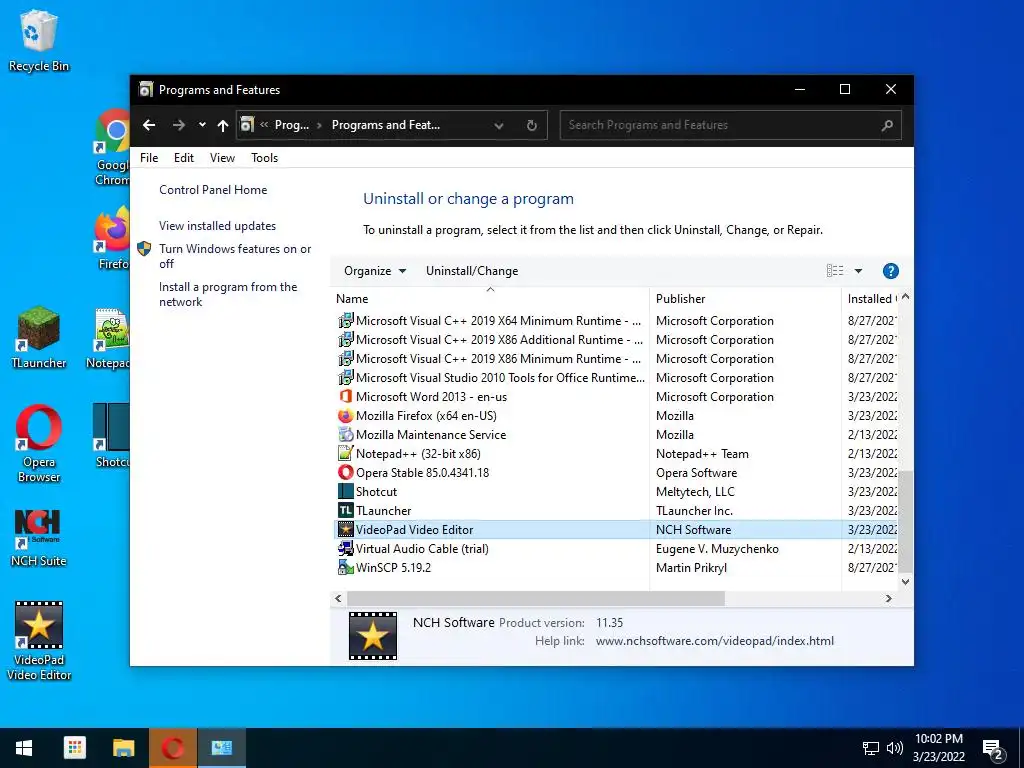Image resolution: width=1024 pixels, height=768 pixels.
Task: Sort by the Publisher column header
Action: 745,298
